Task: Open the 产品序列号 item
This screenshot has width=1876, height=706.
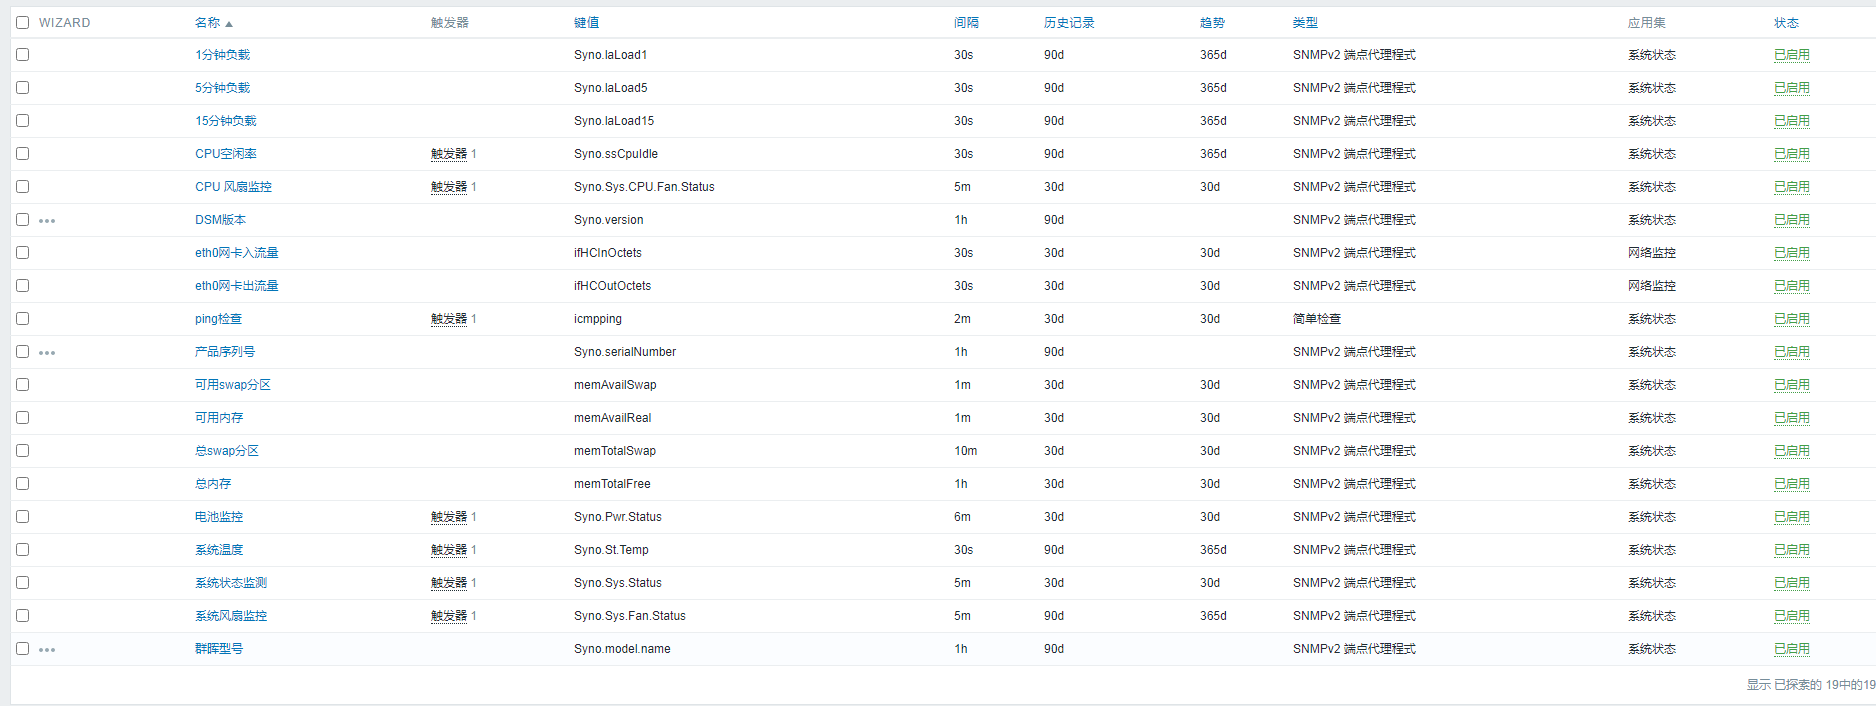Action: click(224, 352)
